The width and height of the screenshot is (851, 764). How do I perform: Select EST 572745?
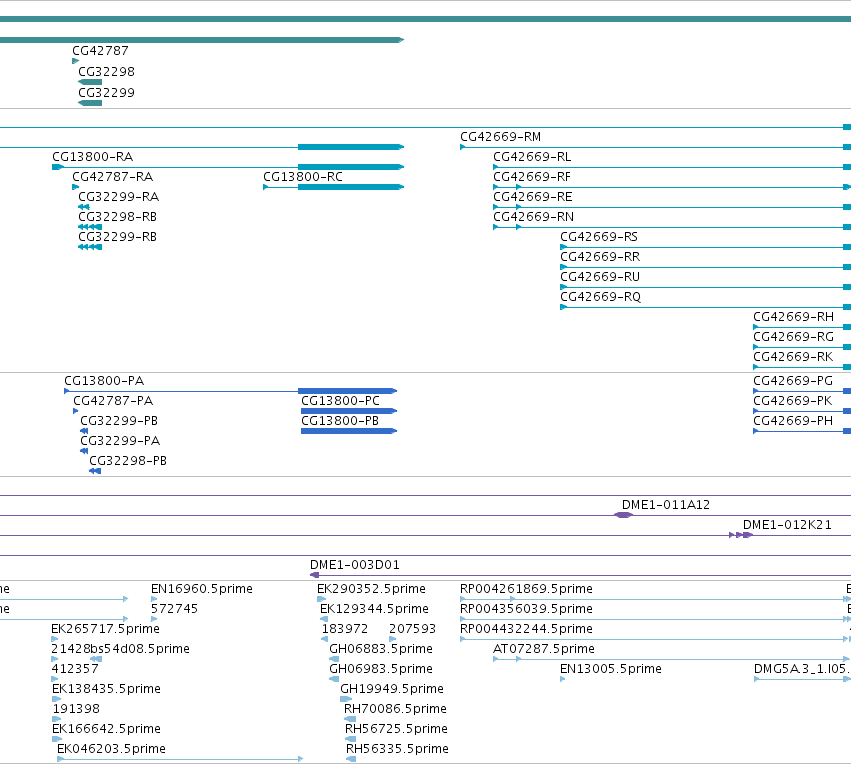174,609
